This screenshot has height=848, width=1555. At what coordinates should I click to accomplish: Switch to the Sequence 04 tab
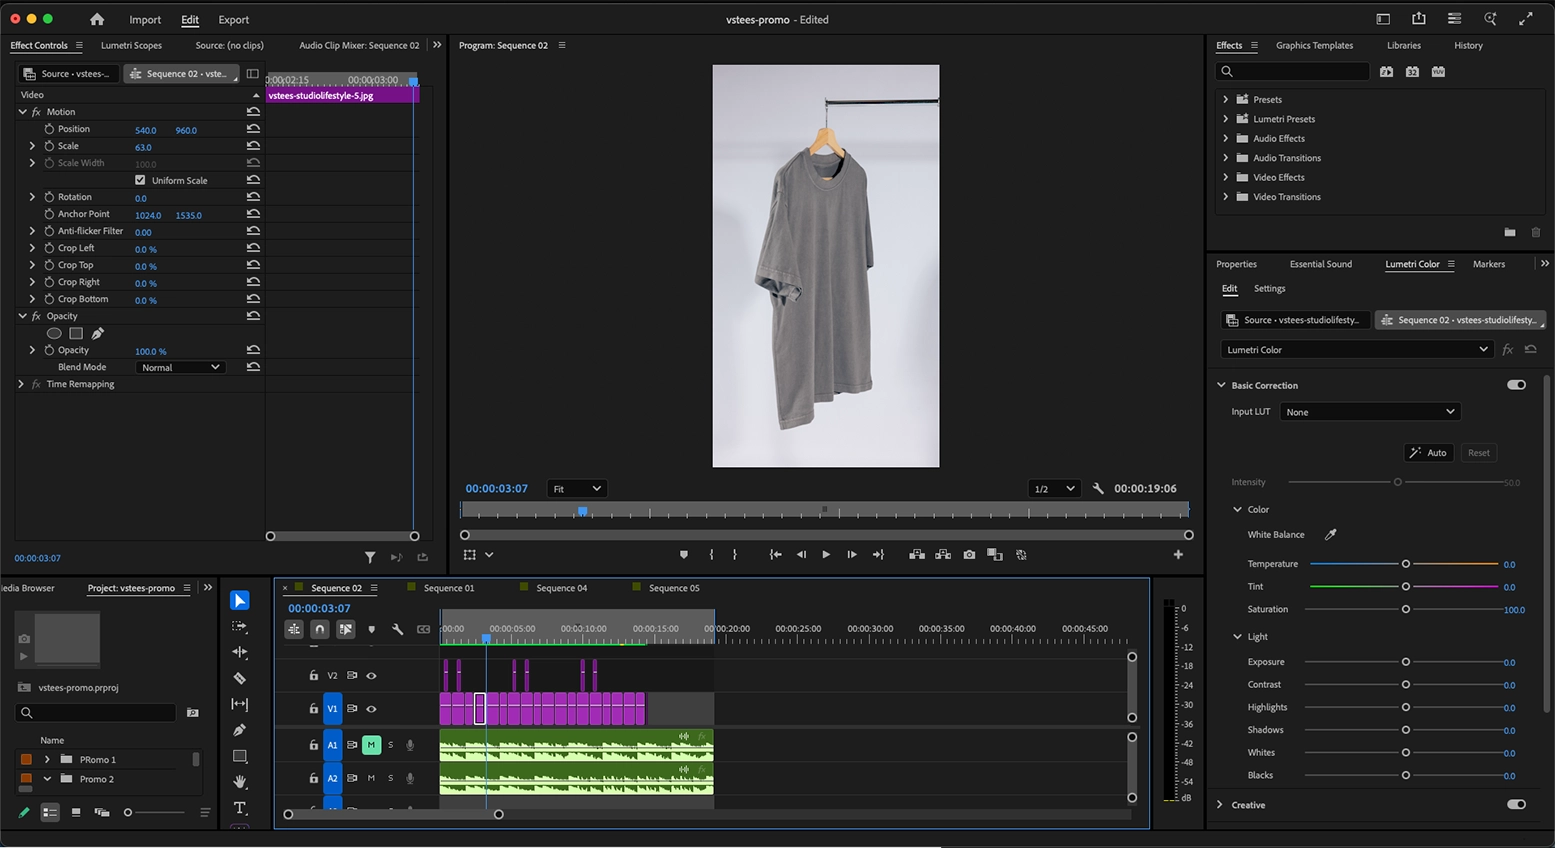pyautogui.click(x=561, y=588)
